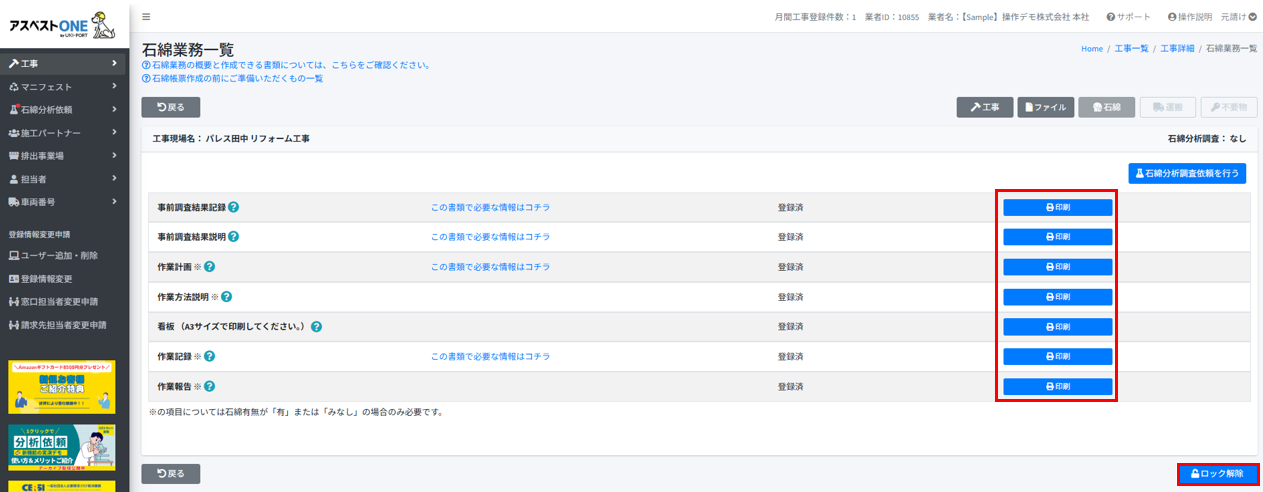
Task: Click the hamburger menu icon in header
Action: click(x=146, y=17)
